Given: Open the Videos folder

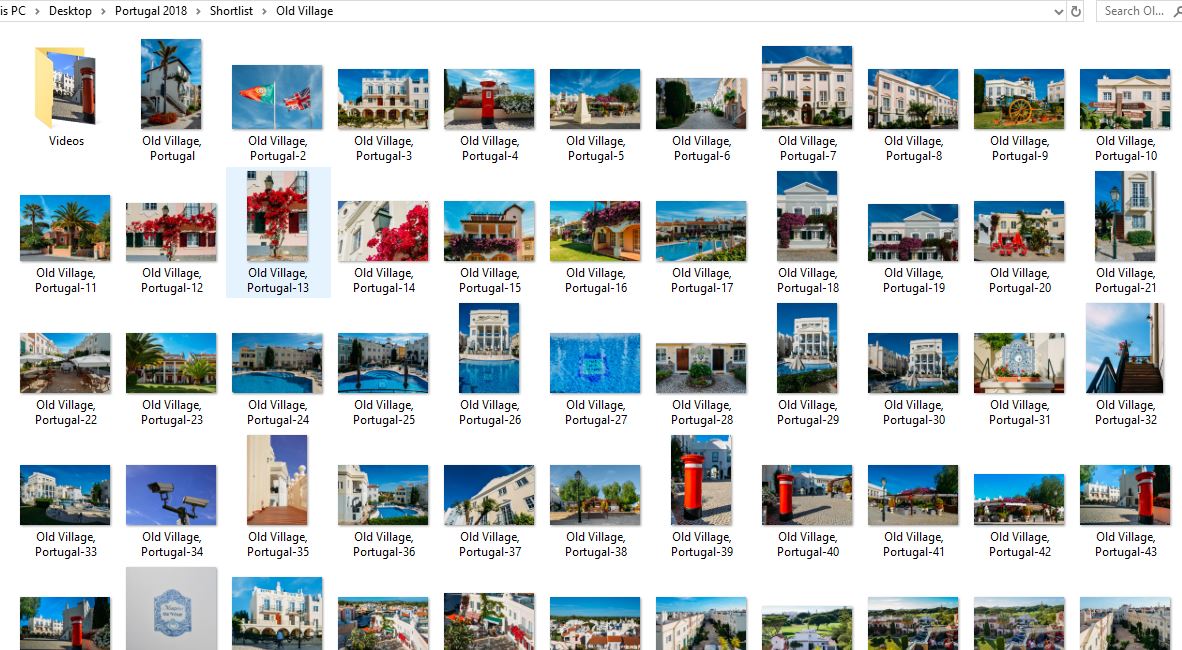Looking at the screenshot, I should (x=66, y=87).
